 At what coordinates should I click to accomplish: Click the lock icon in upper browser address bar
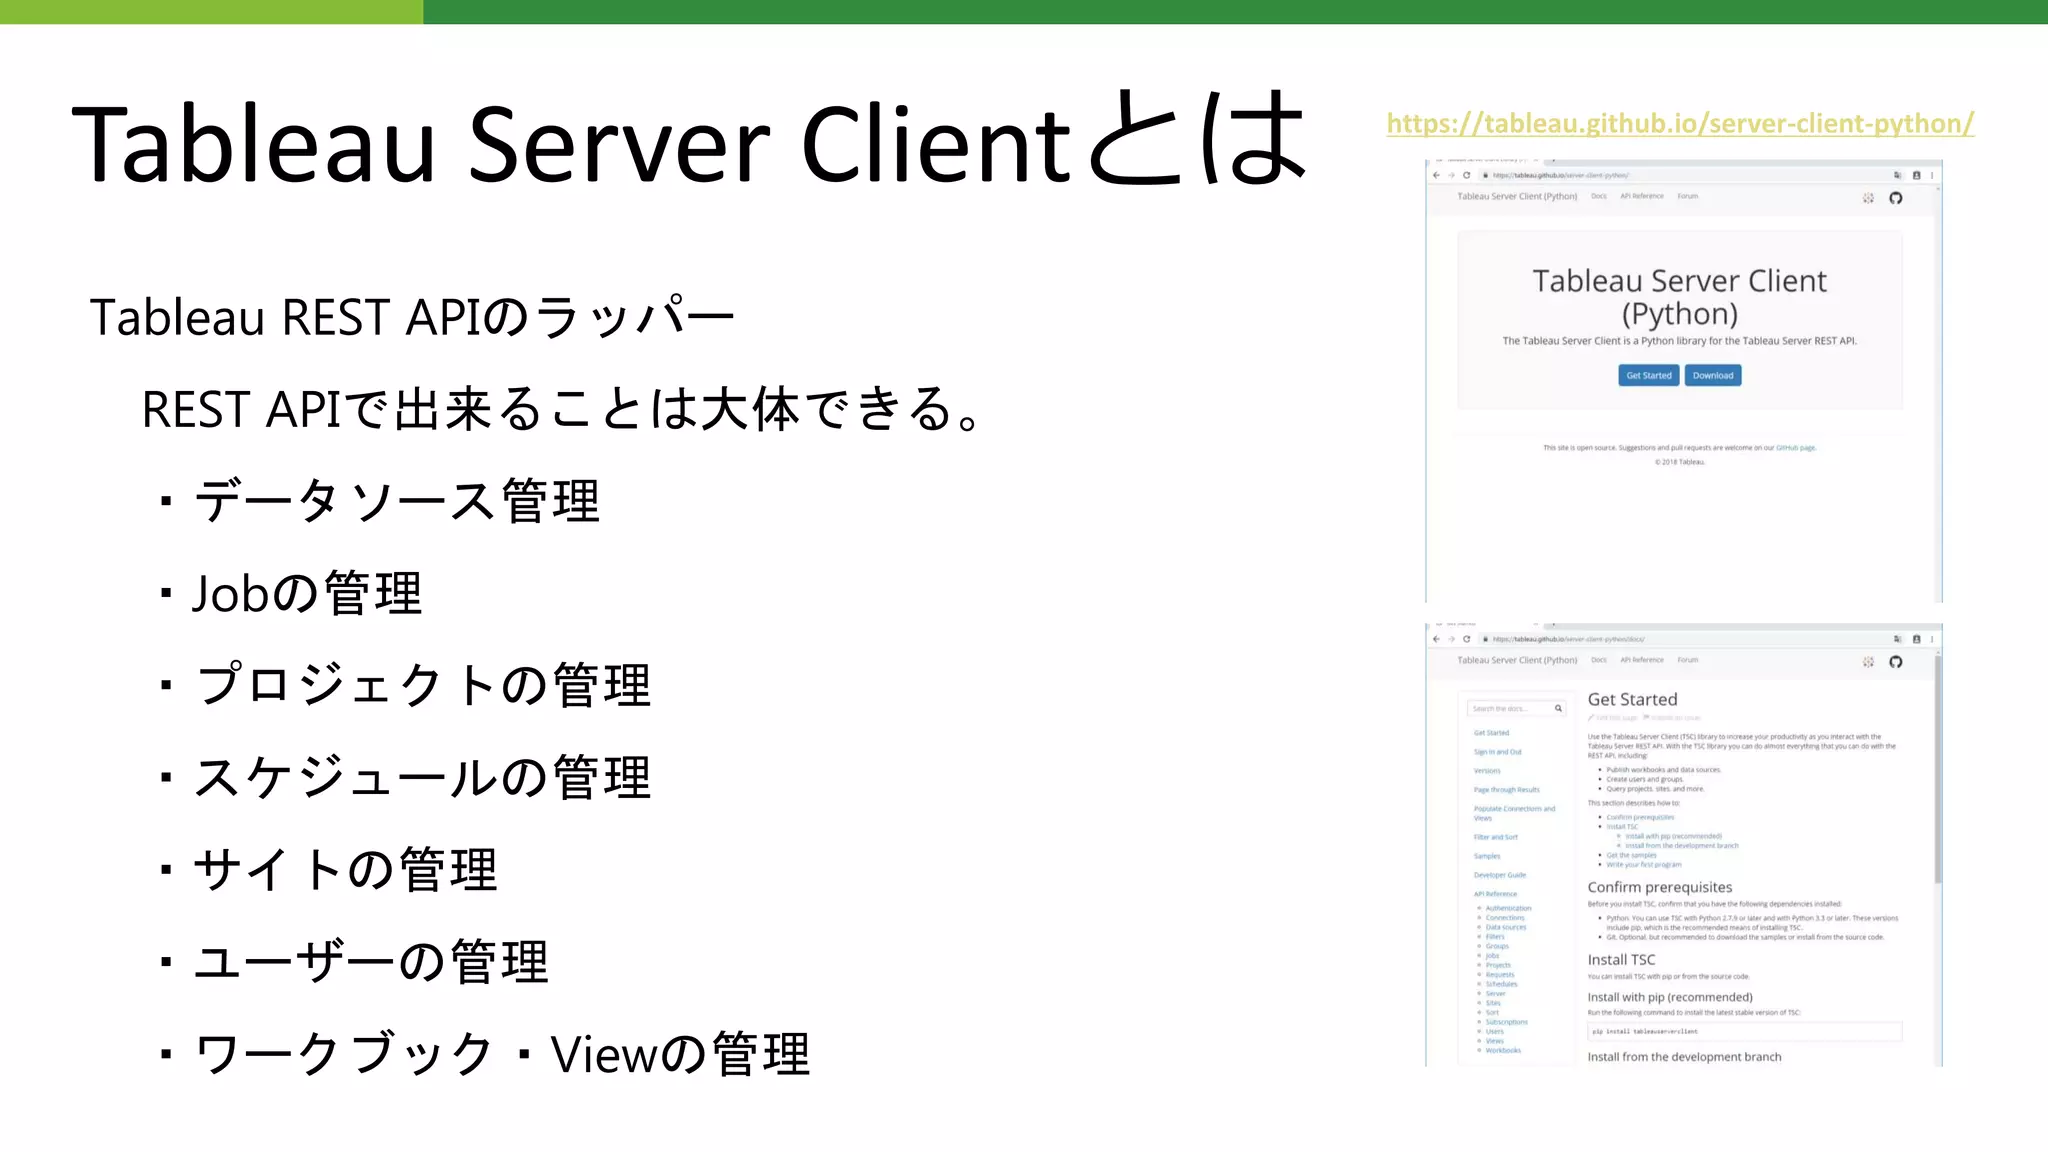point(1486,175)
